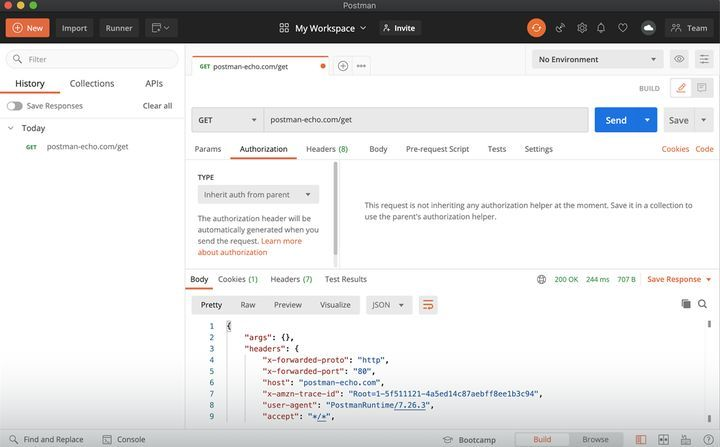Click the New button
Viewport: 720px width, 447px height.
click(x=28, y=28)
